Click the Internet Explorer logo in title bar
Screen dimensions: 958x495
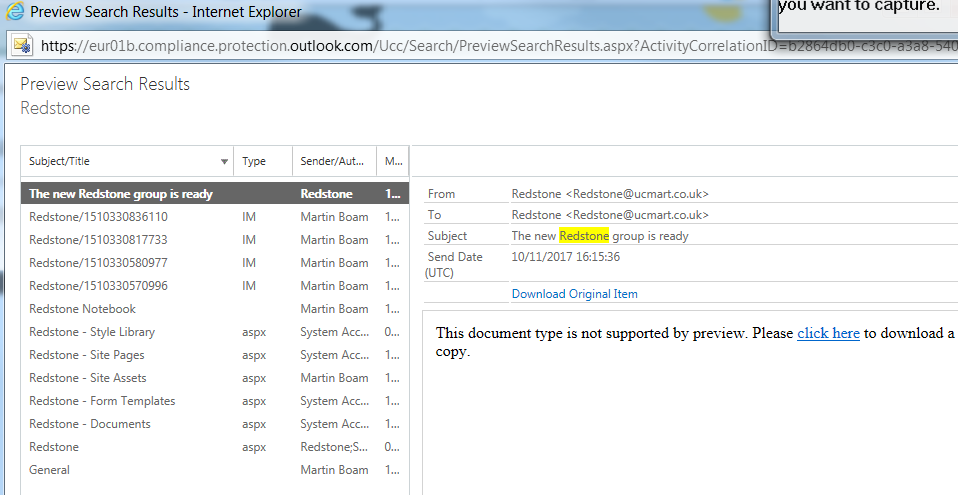(x=15, y=14)
